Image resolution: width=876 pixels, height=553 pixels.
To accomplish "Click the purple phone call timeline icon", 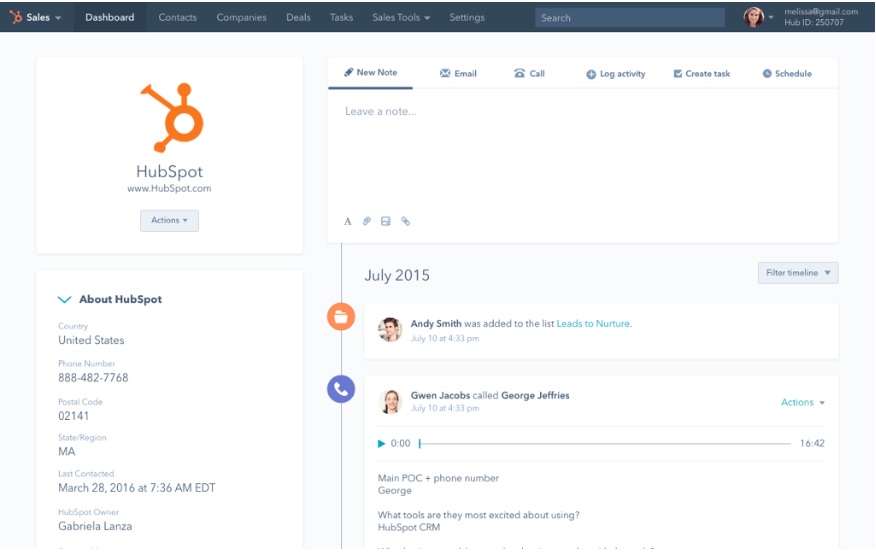I will tap(341, 389).
